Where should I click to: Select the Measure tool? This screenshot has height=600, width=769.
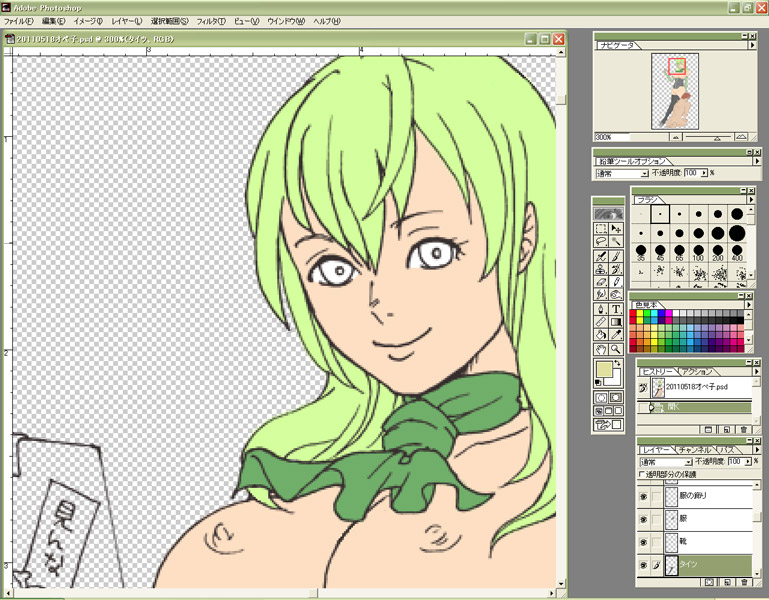601,322
